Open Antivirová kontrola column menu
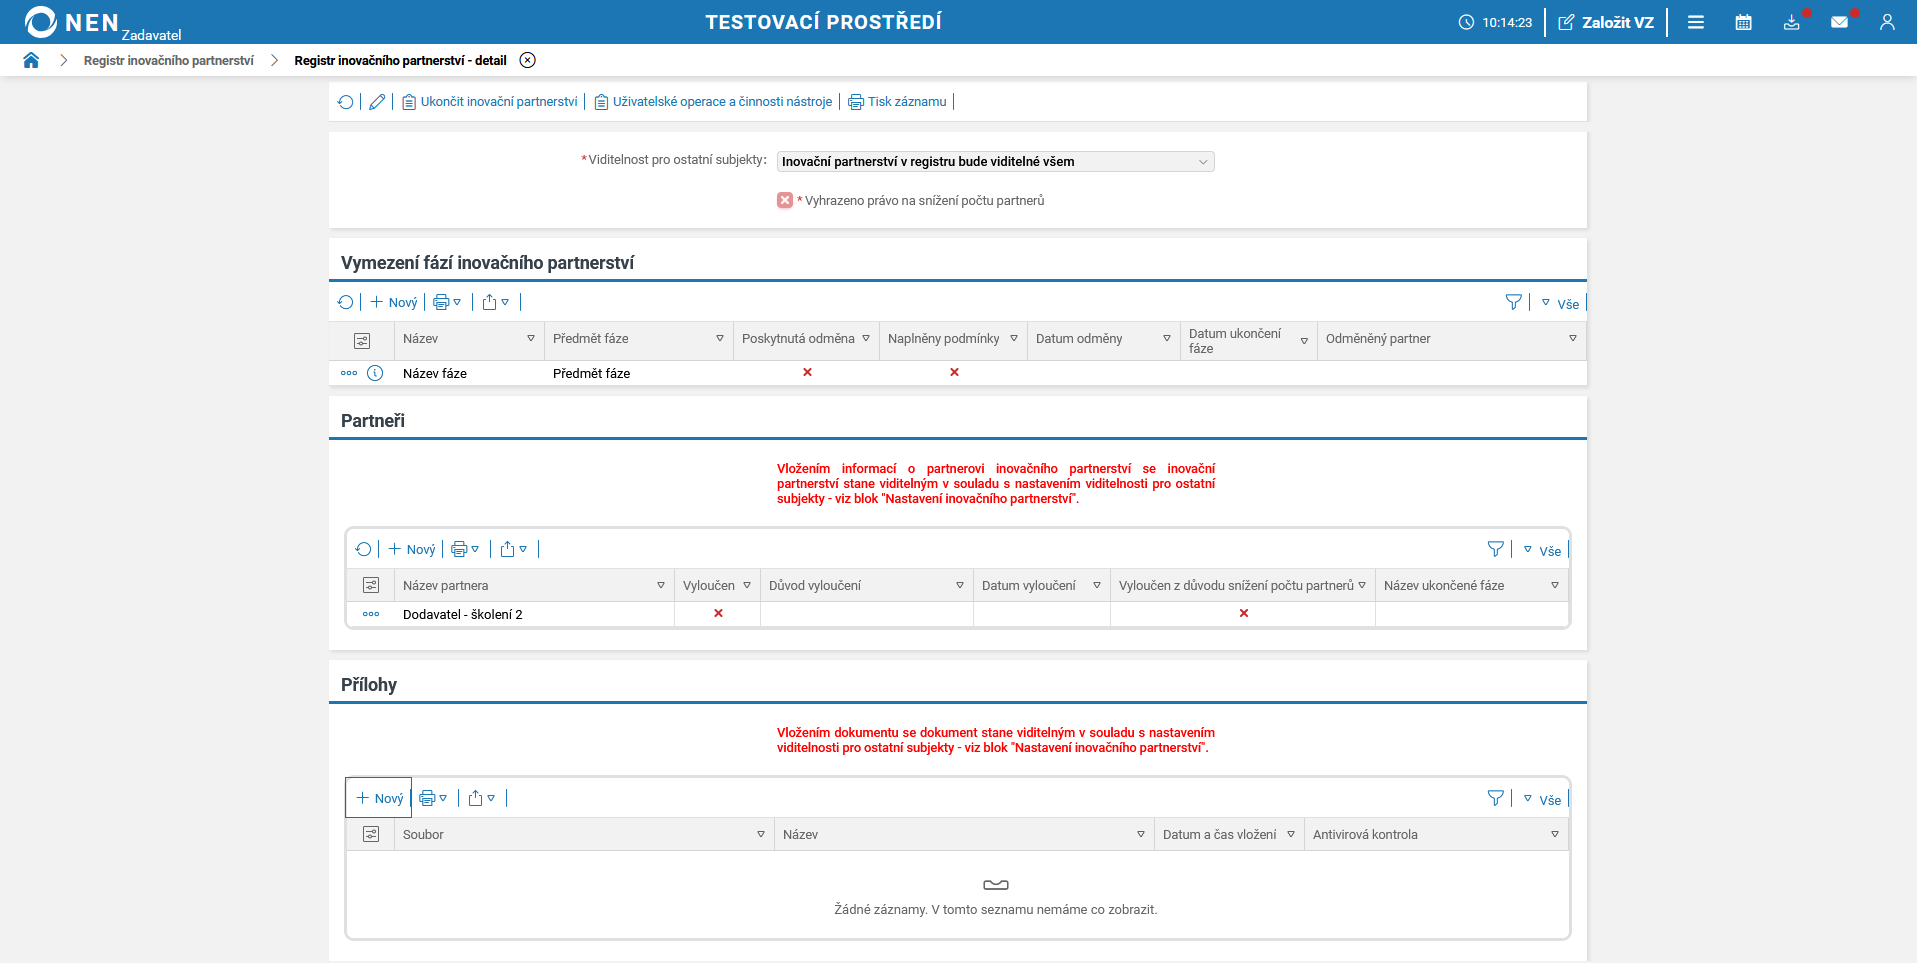This screenshot has height=963, width=1917. (1555, 834)
